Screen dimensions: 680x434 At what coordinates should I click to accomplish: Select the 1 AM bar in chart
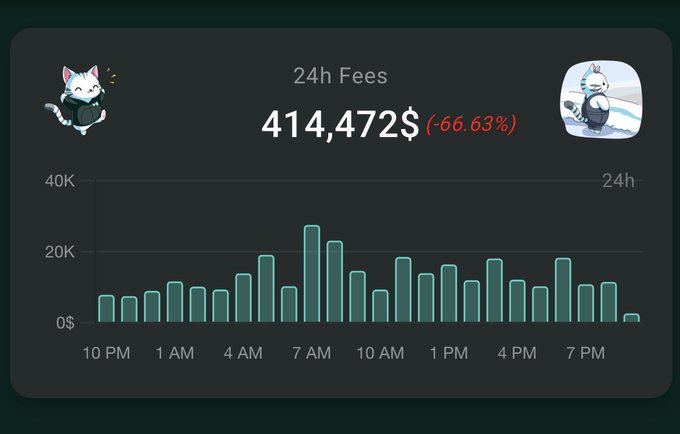click(175, 302)
